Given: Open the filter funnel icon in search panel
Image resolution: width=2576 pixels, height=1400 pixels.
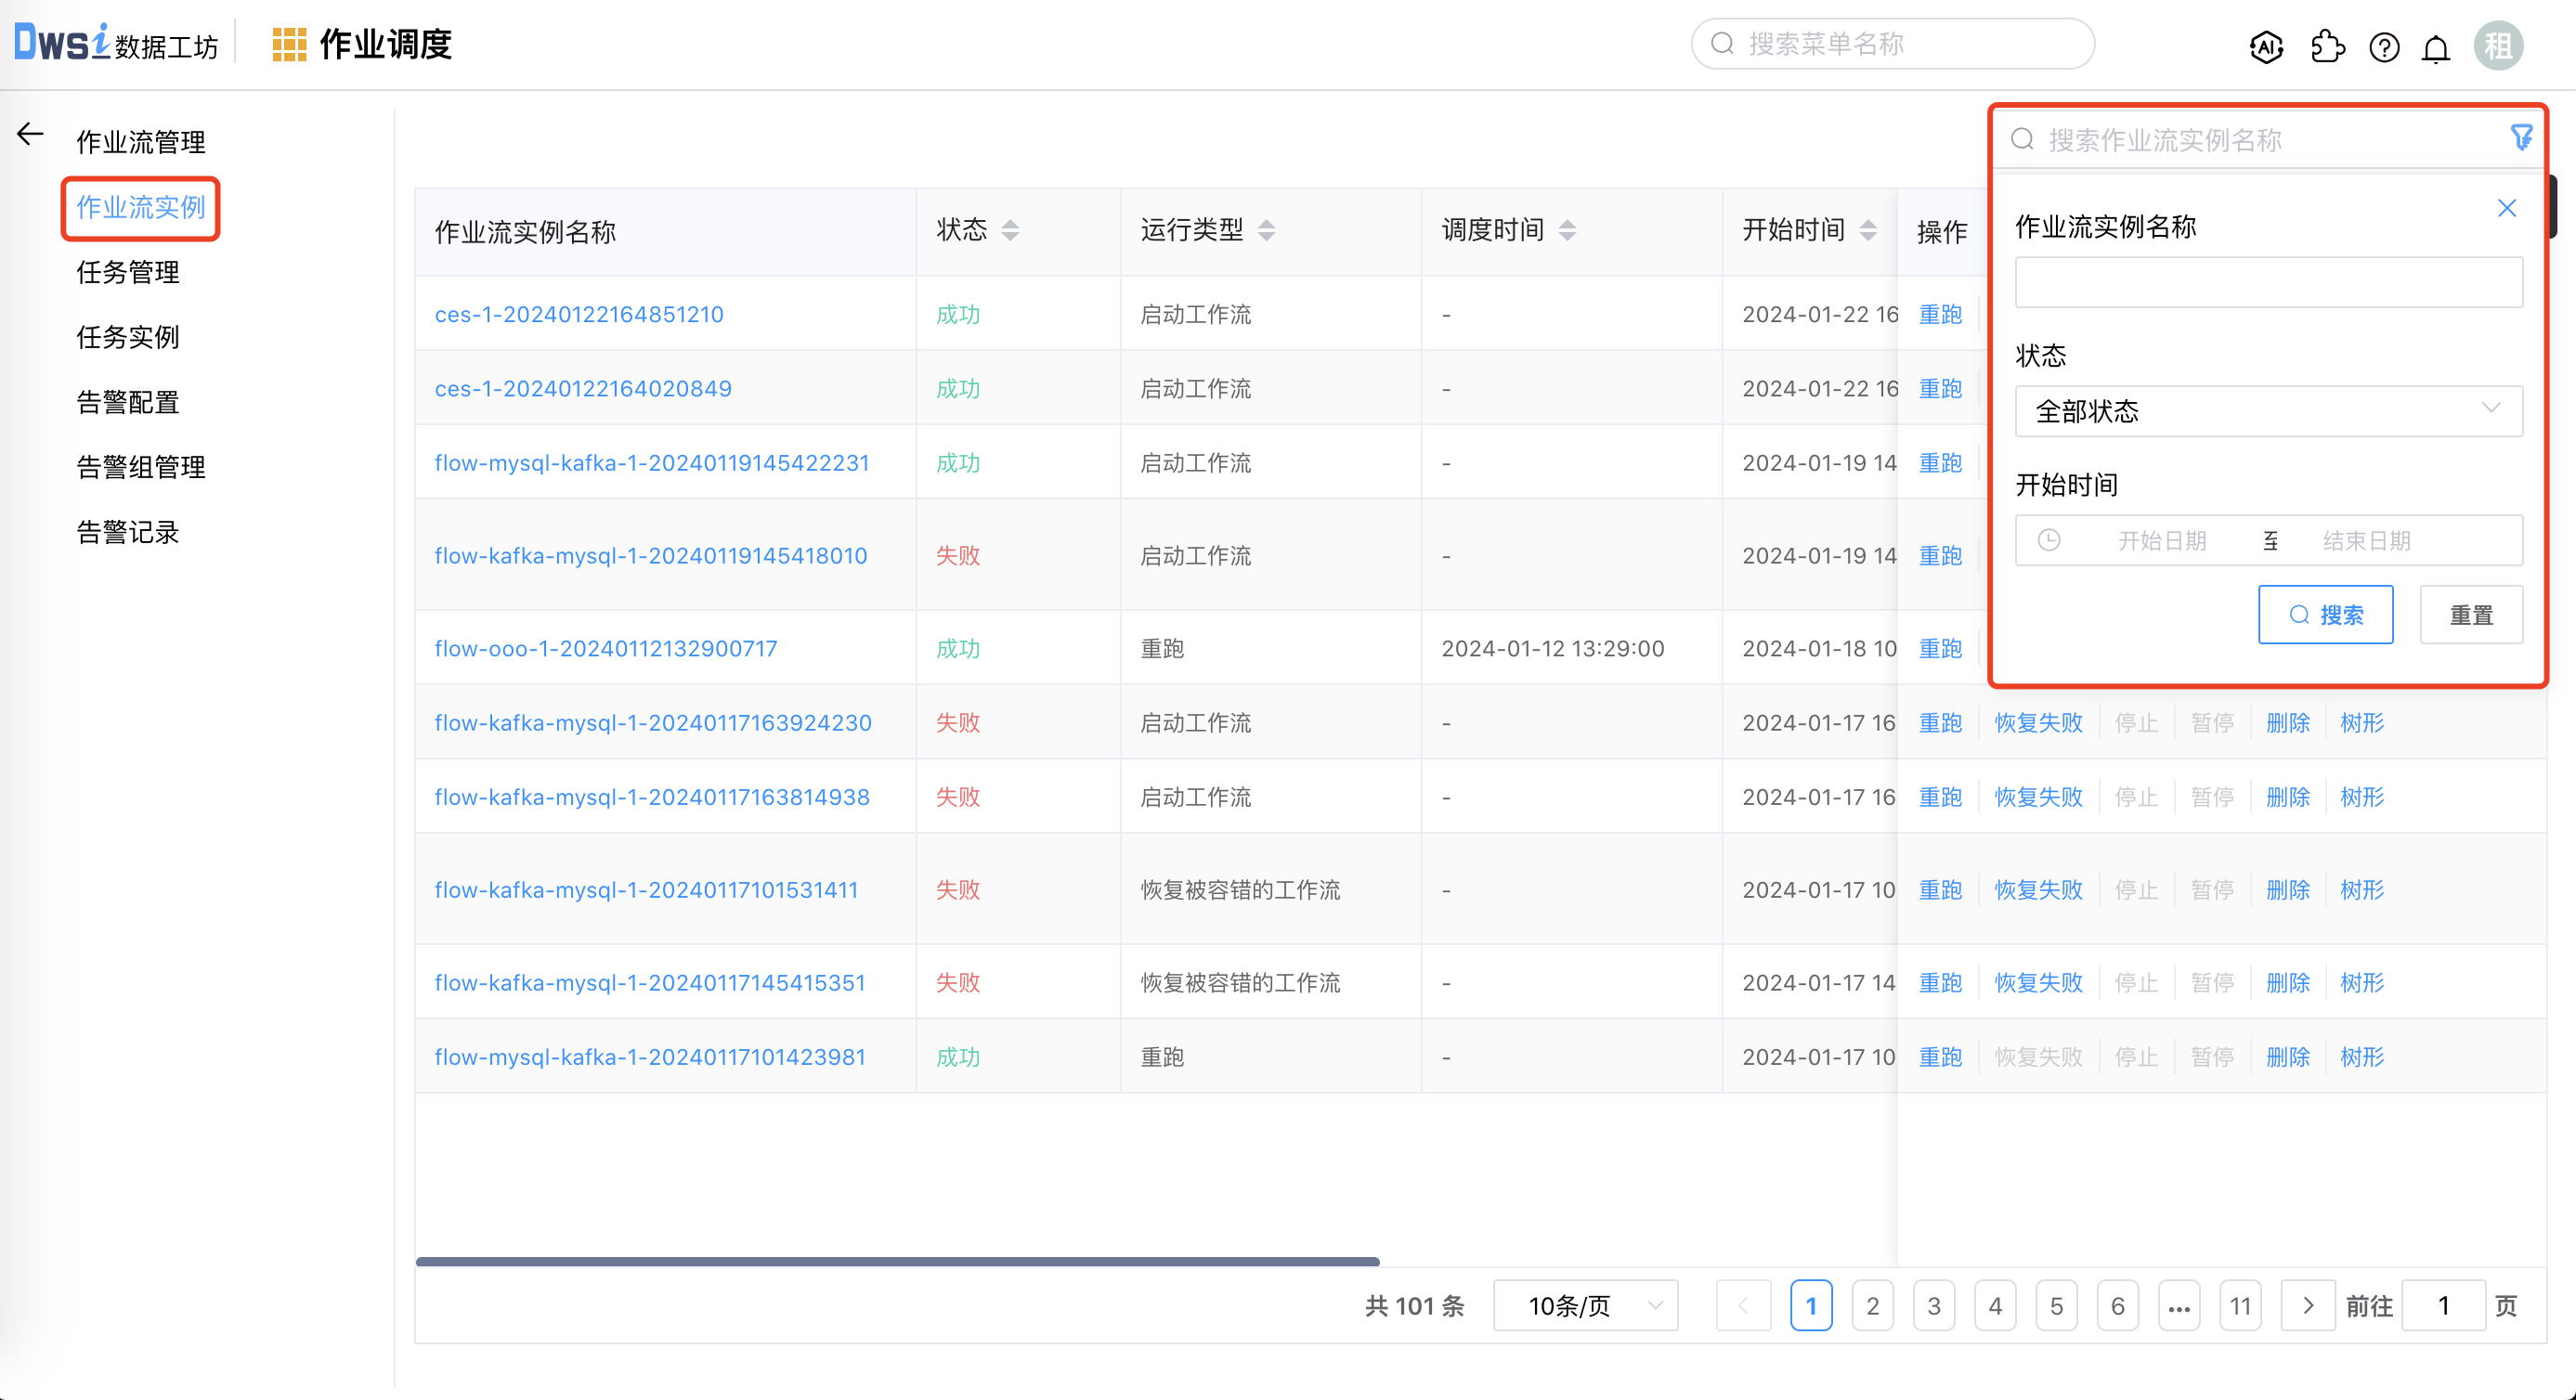Looking at the screenshot, I should click(2522, 137).
